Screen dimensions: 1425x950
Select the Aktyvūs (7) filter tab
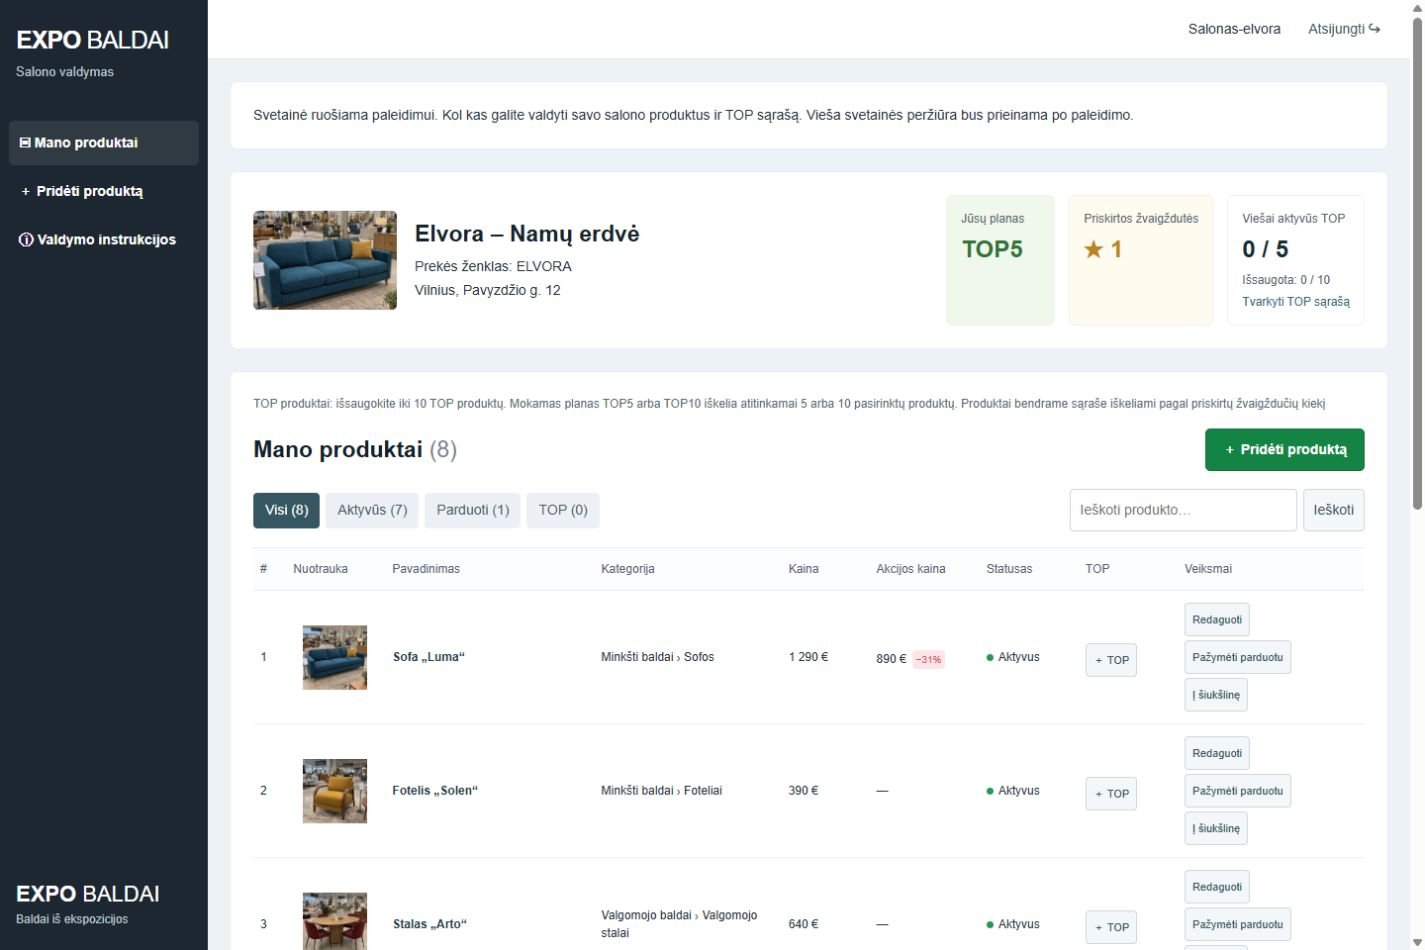click(372, 510)
